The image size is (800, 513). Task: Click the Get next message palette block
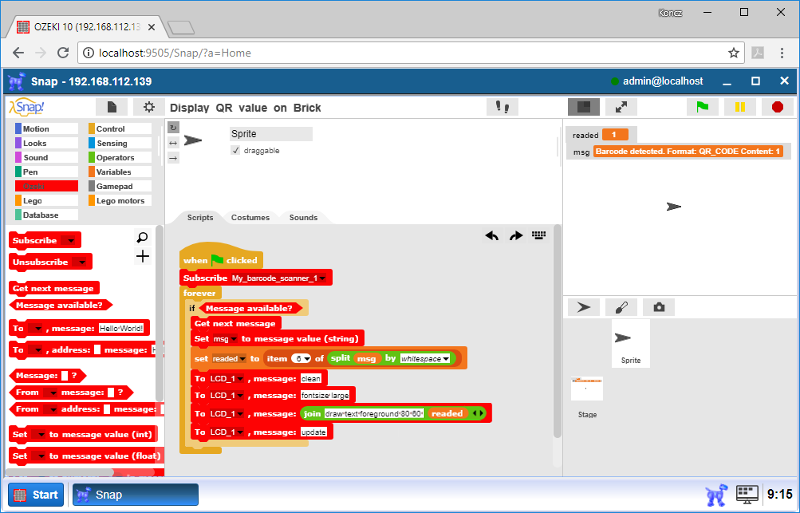pos(53,288)
